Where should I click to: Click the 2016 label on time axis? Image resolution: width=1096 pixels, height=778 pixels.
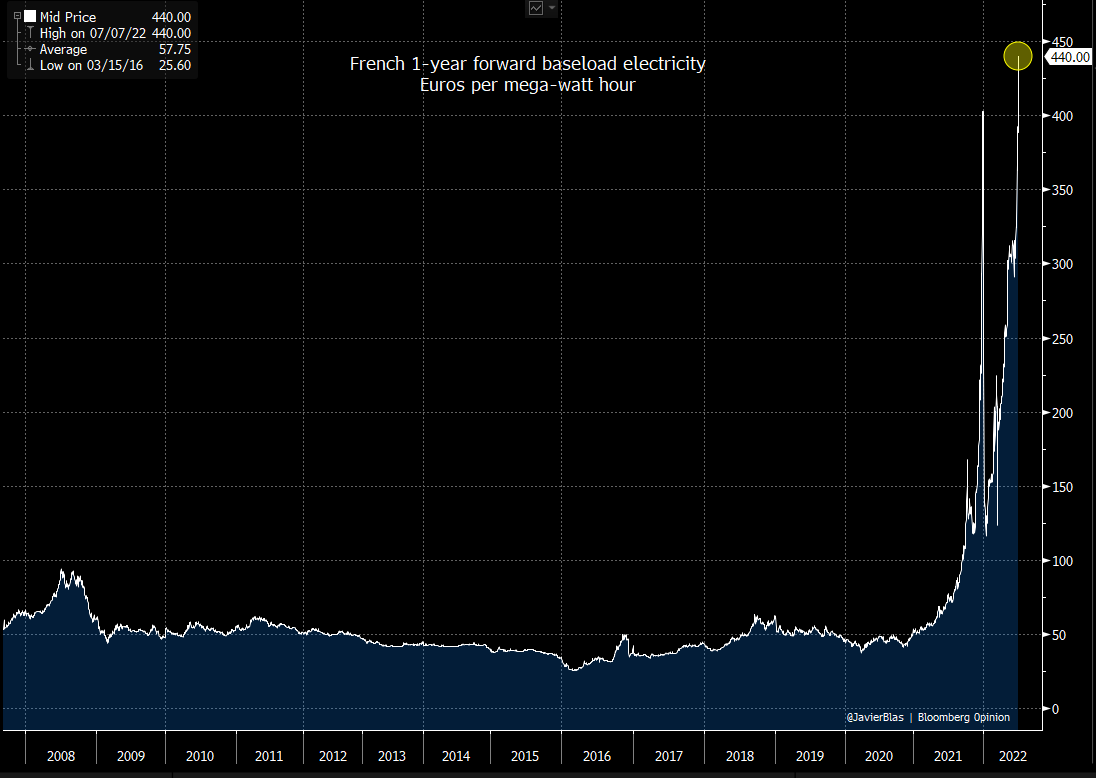point(596,756)
